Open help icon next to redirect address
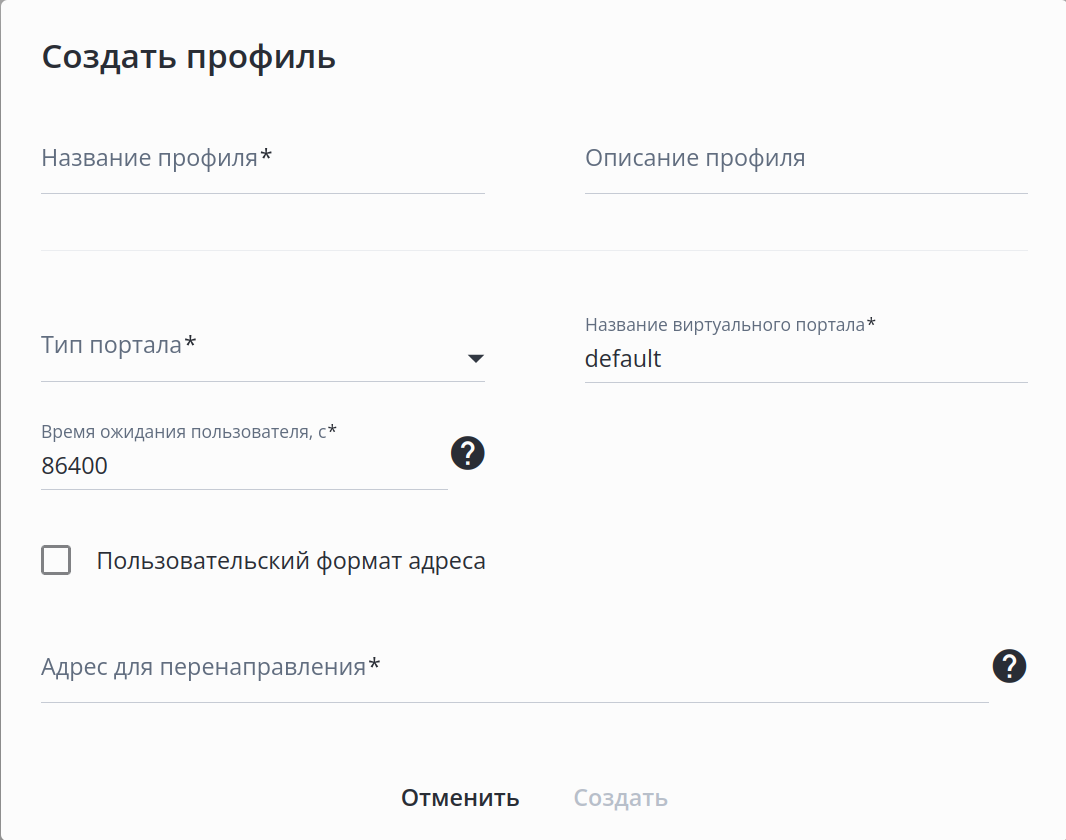This screenshot has width=1066, height=840. pyautogui.click(x=1009, y=665)
